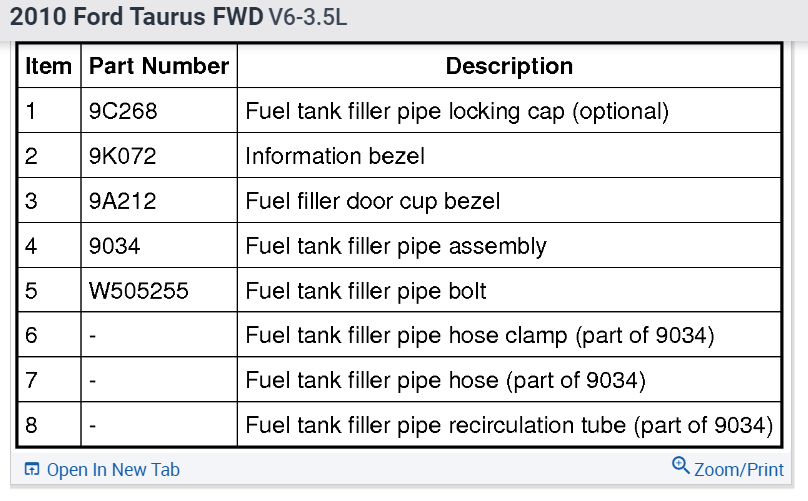The image size is (808, 501).
Task: Click Fuel tank filler pipe assembly description
Action: tap(396, 246)
